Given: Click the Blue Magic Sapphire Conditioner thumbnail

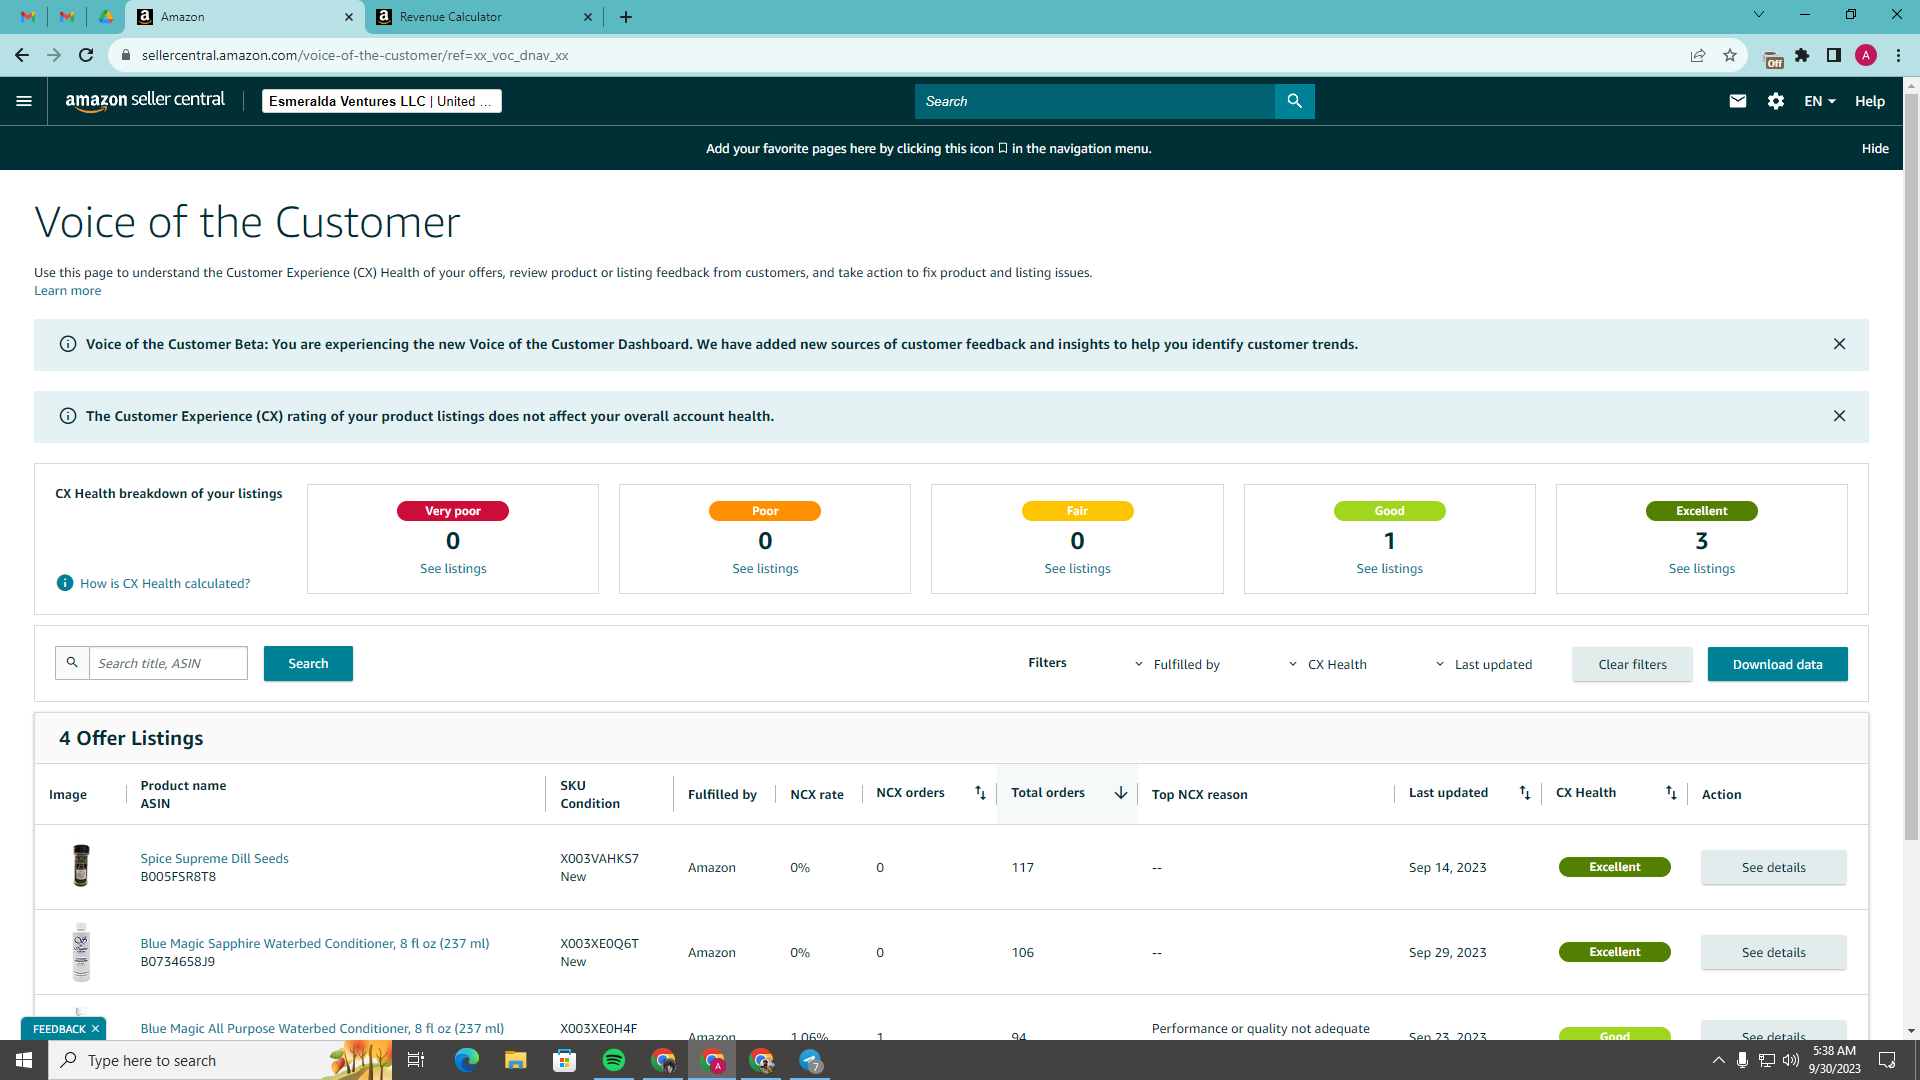Looking at the screenshot, I should pyautogui.click(x=81, y=952).
